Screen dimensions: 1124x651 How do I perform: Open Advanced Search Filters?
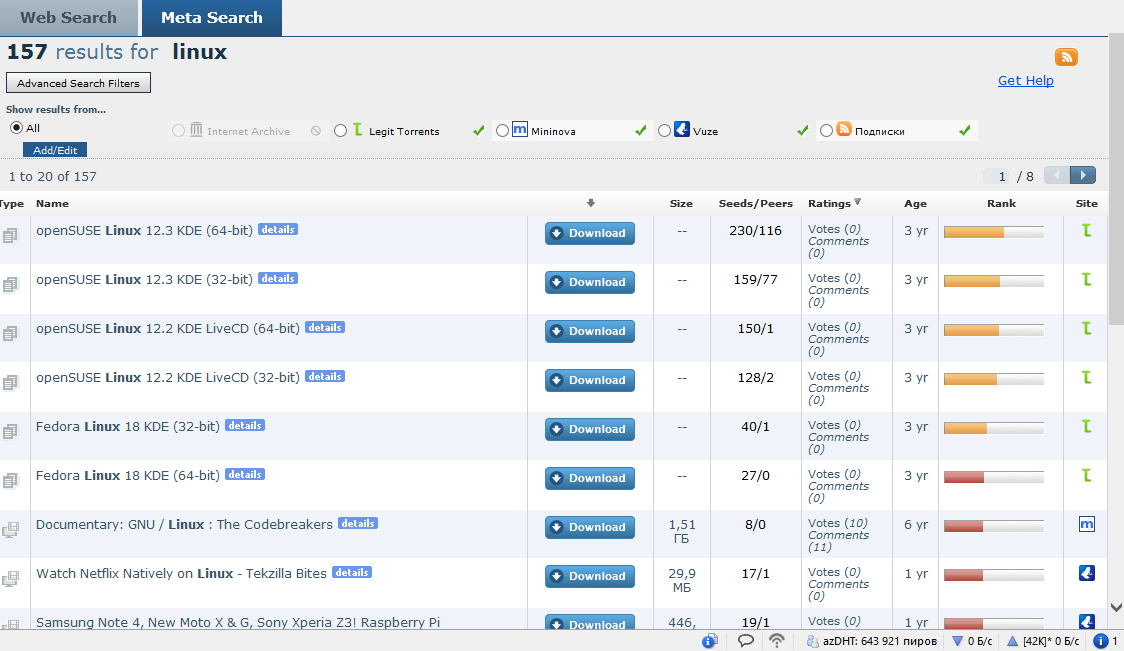tap(78, 83)
